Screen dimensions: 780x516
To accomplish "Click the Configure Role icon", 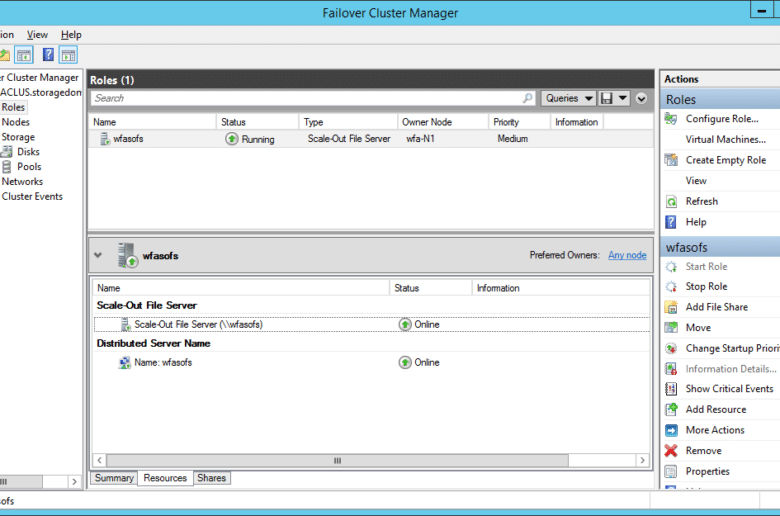I will coord(671,119).
